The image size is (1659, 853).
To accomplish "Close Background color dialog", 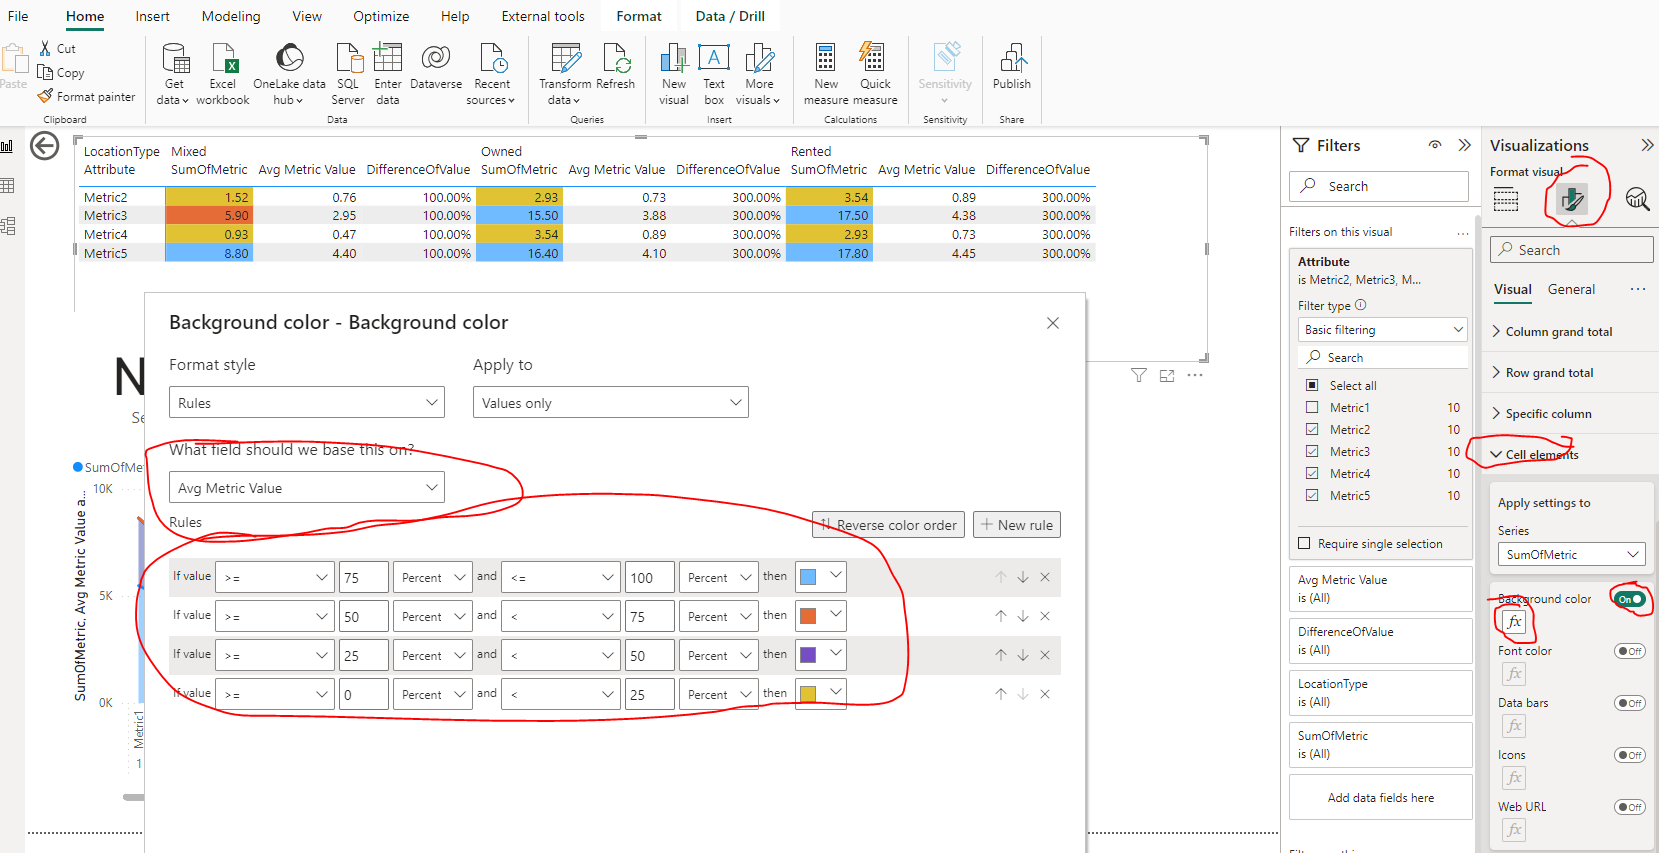I will [x=1052, y=323].
